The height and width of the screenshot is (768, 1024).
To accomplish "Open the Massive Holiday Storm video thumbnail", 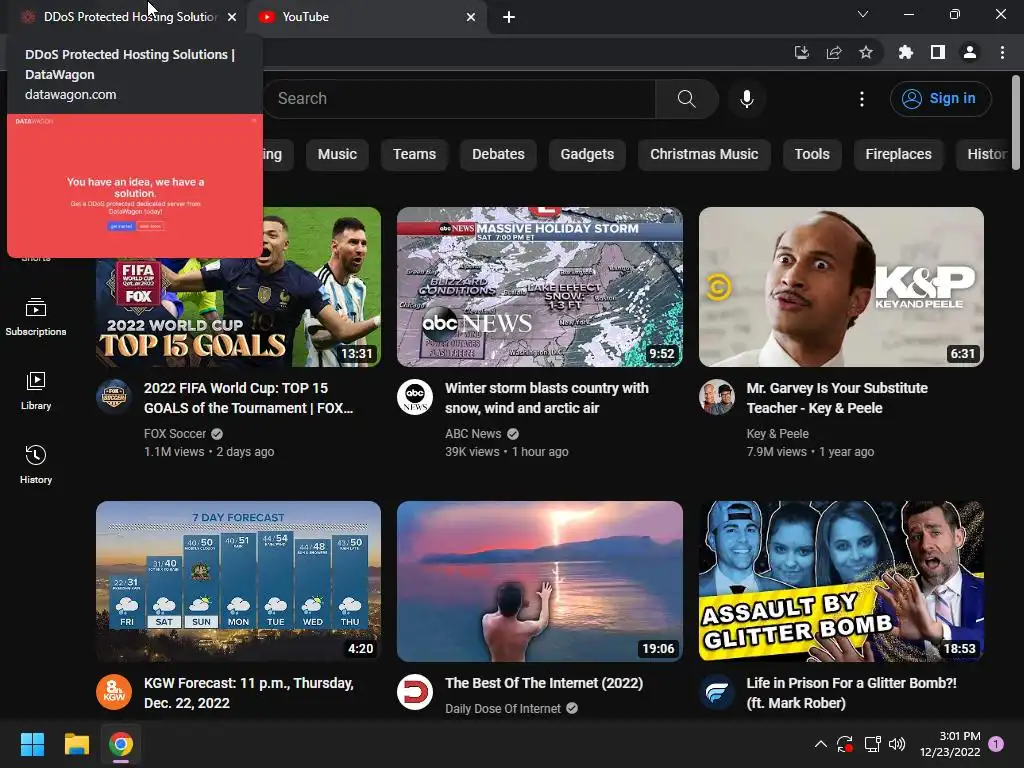I will click(540, 287).
